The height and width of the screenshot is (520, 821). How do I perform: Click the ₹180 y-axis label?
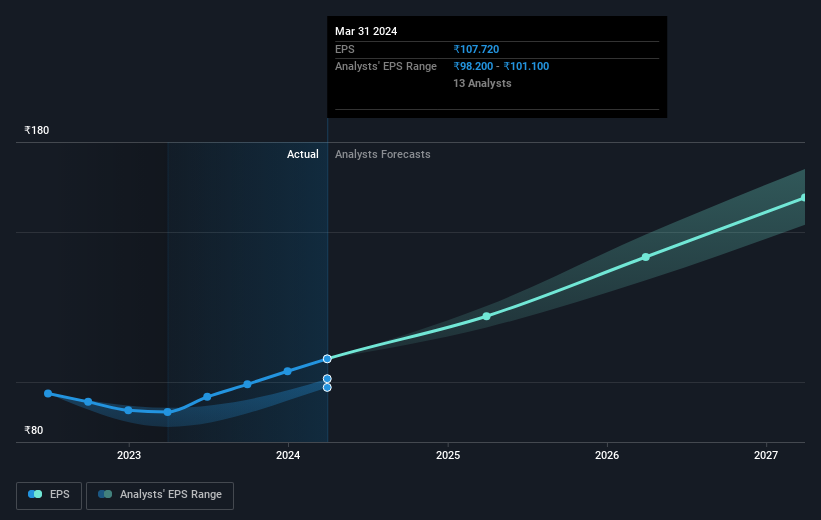(x=37, y=130)
